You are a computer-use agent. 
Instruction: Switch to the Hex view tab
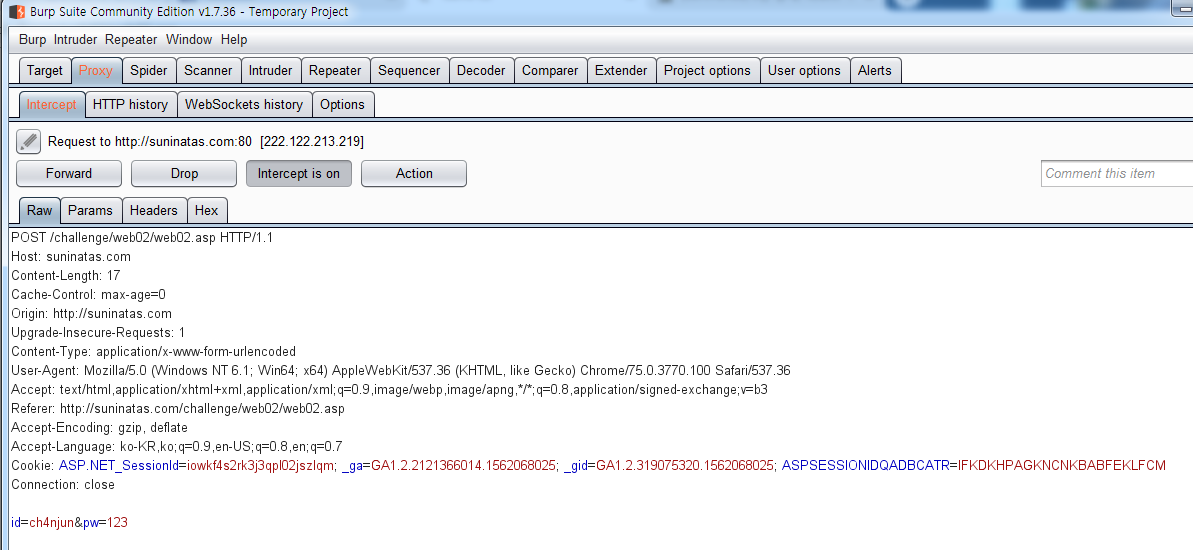tap(206, 211)
